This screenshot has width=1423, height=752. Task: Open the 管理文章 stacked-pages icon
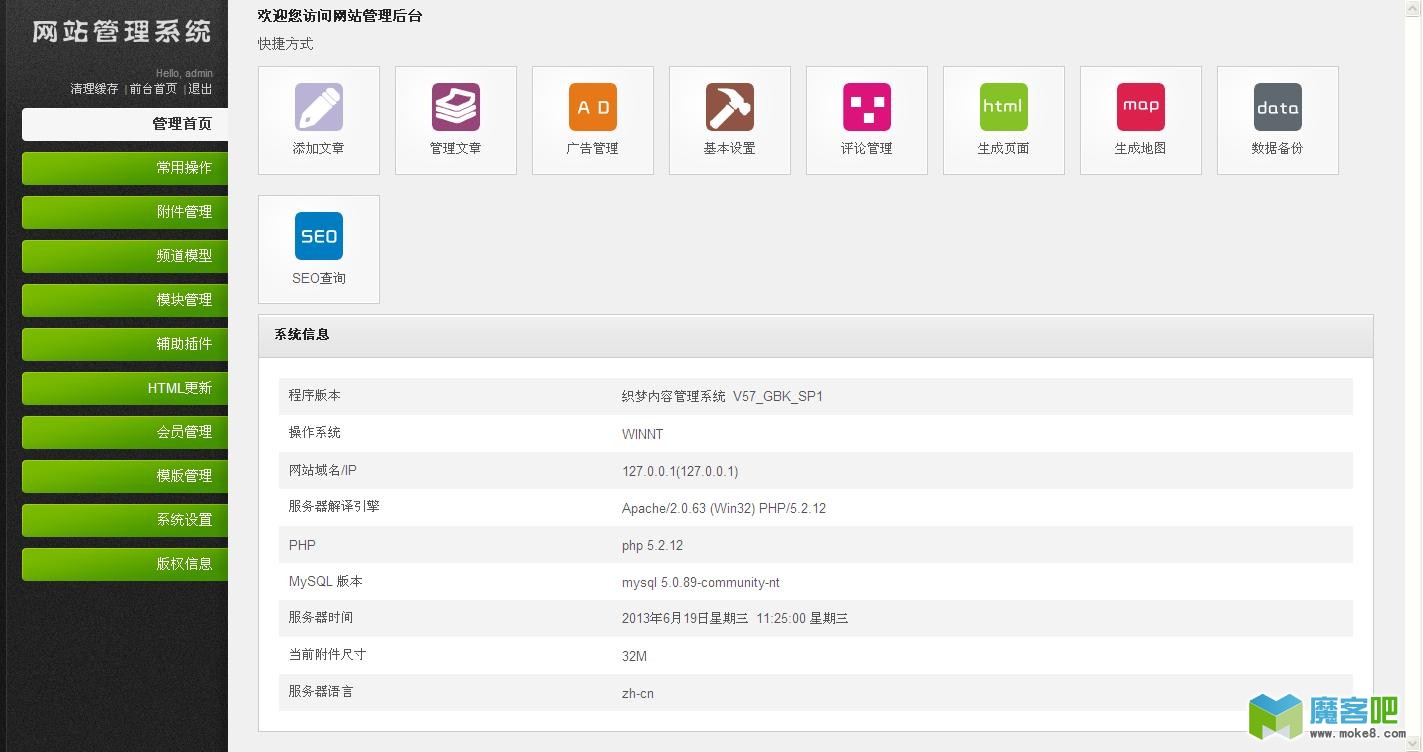click(x=456, y=107)
